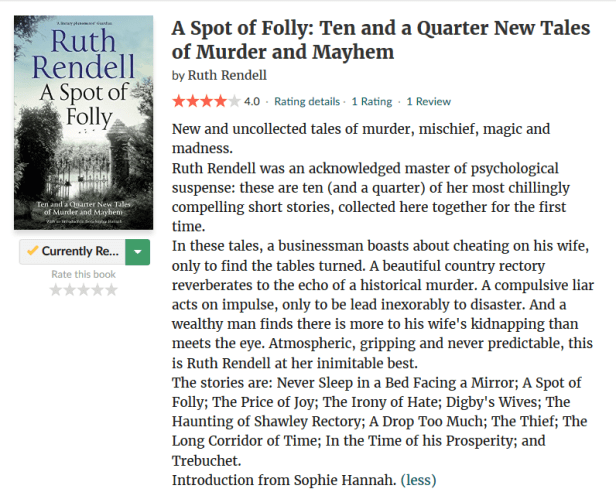Image resolution: width=616 pixels, height=499 pixels.
Task: Click the Introduction from Sophie Hannah text
Action: click(284, 480)
